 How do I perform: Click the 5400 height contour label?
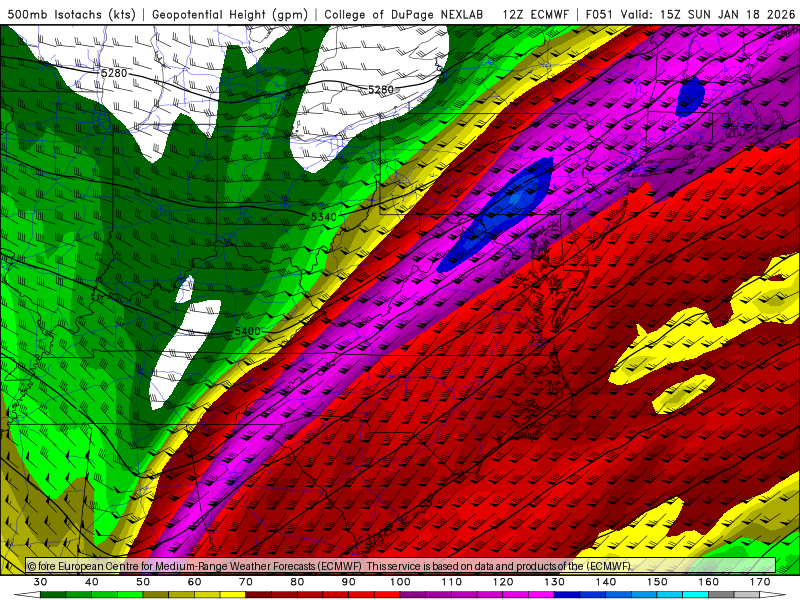point(247,331)
